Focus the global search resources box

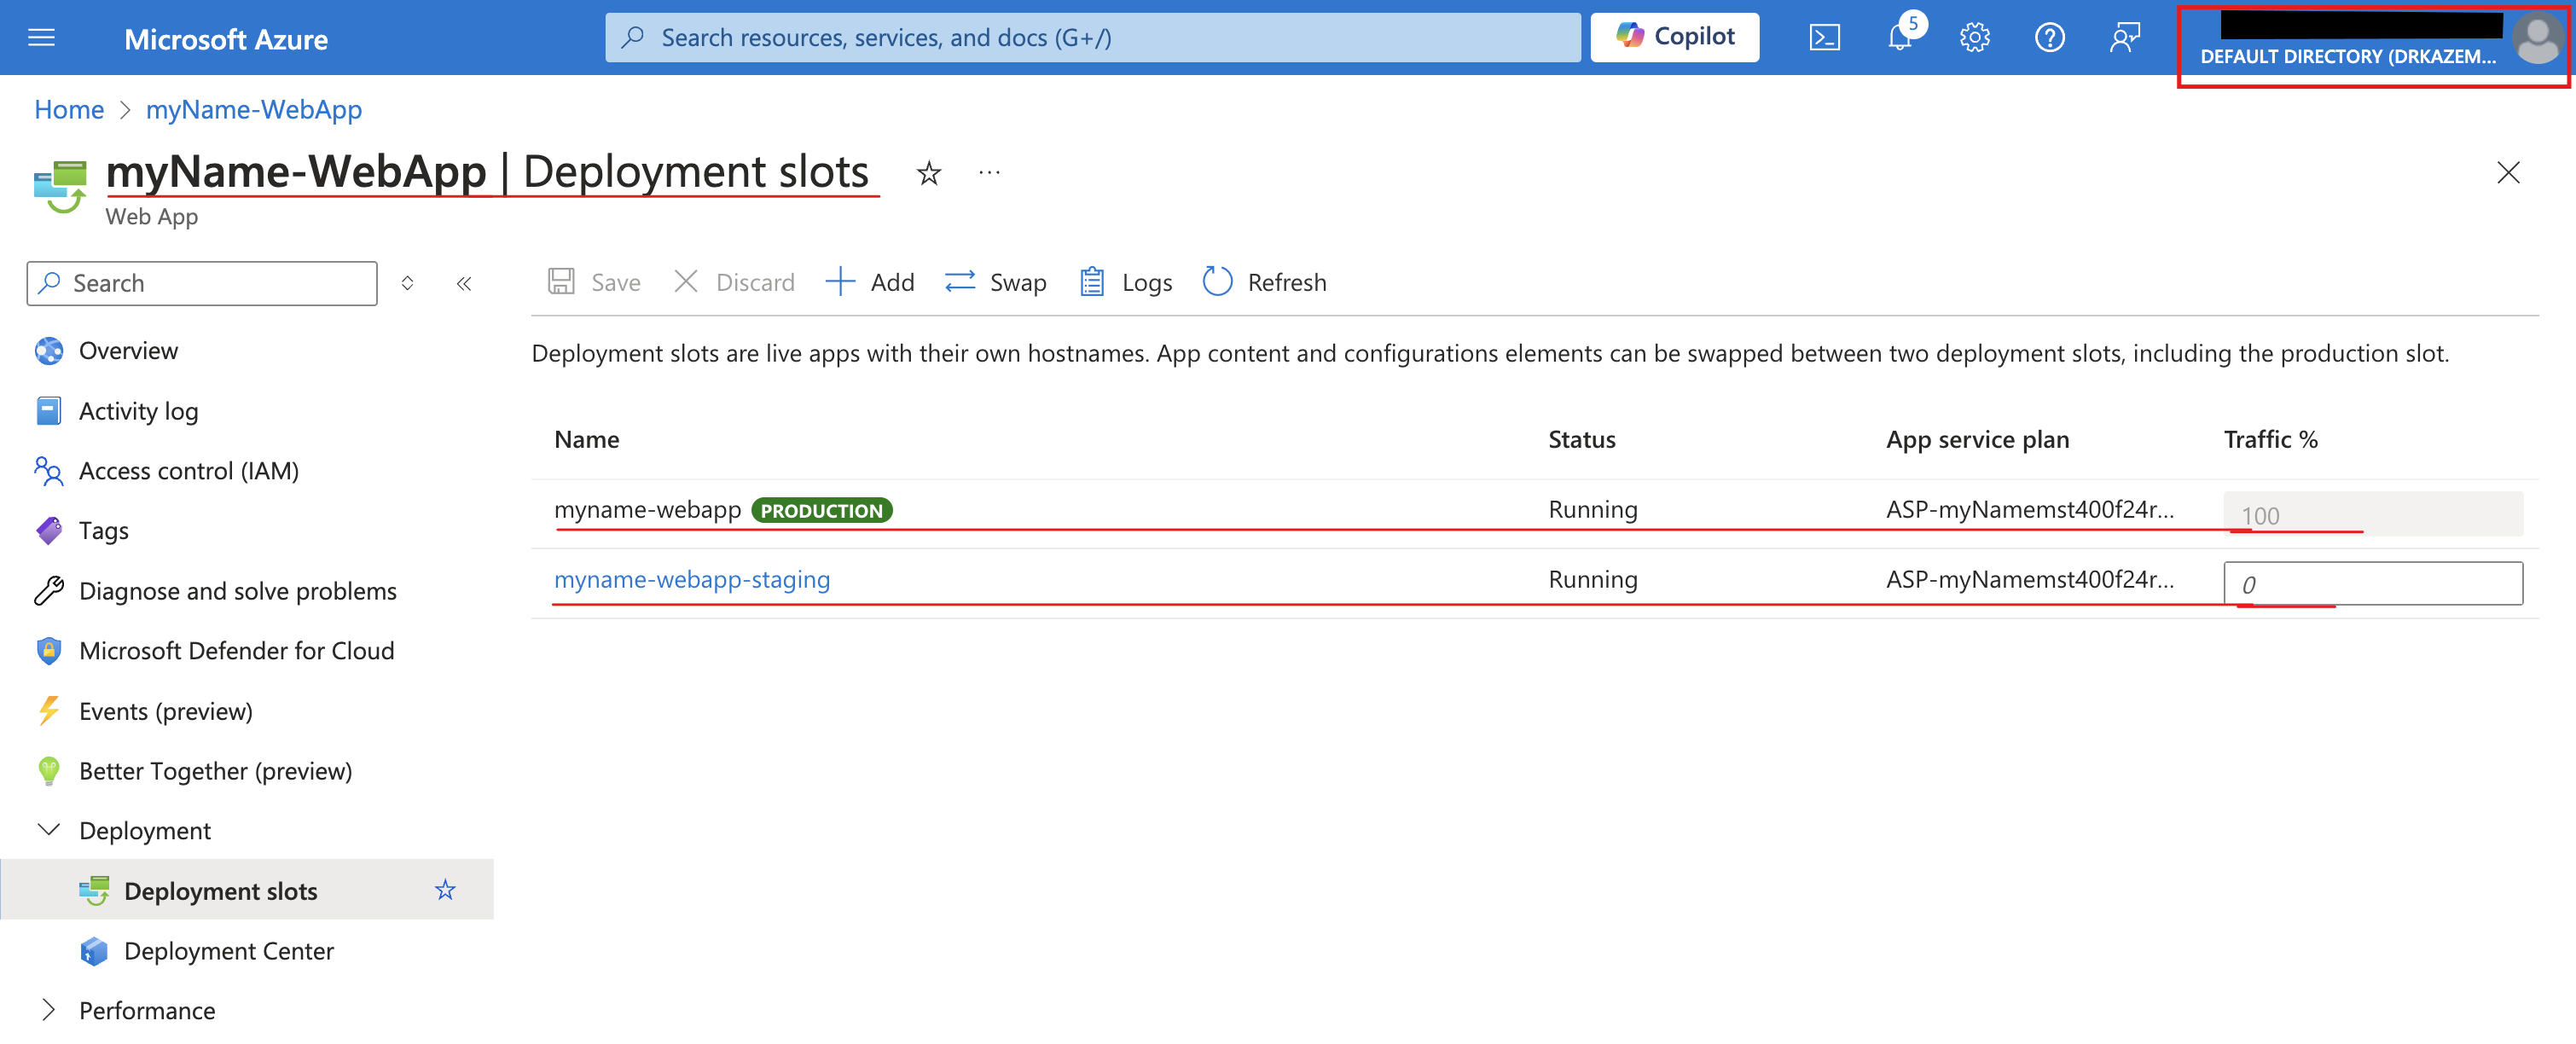coord(1093,37)
